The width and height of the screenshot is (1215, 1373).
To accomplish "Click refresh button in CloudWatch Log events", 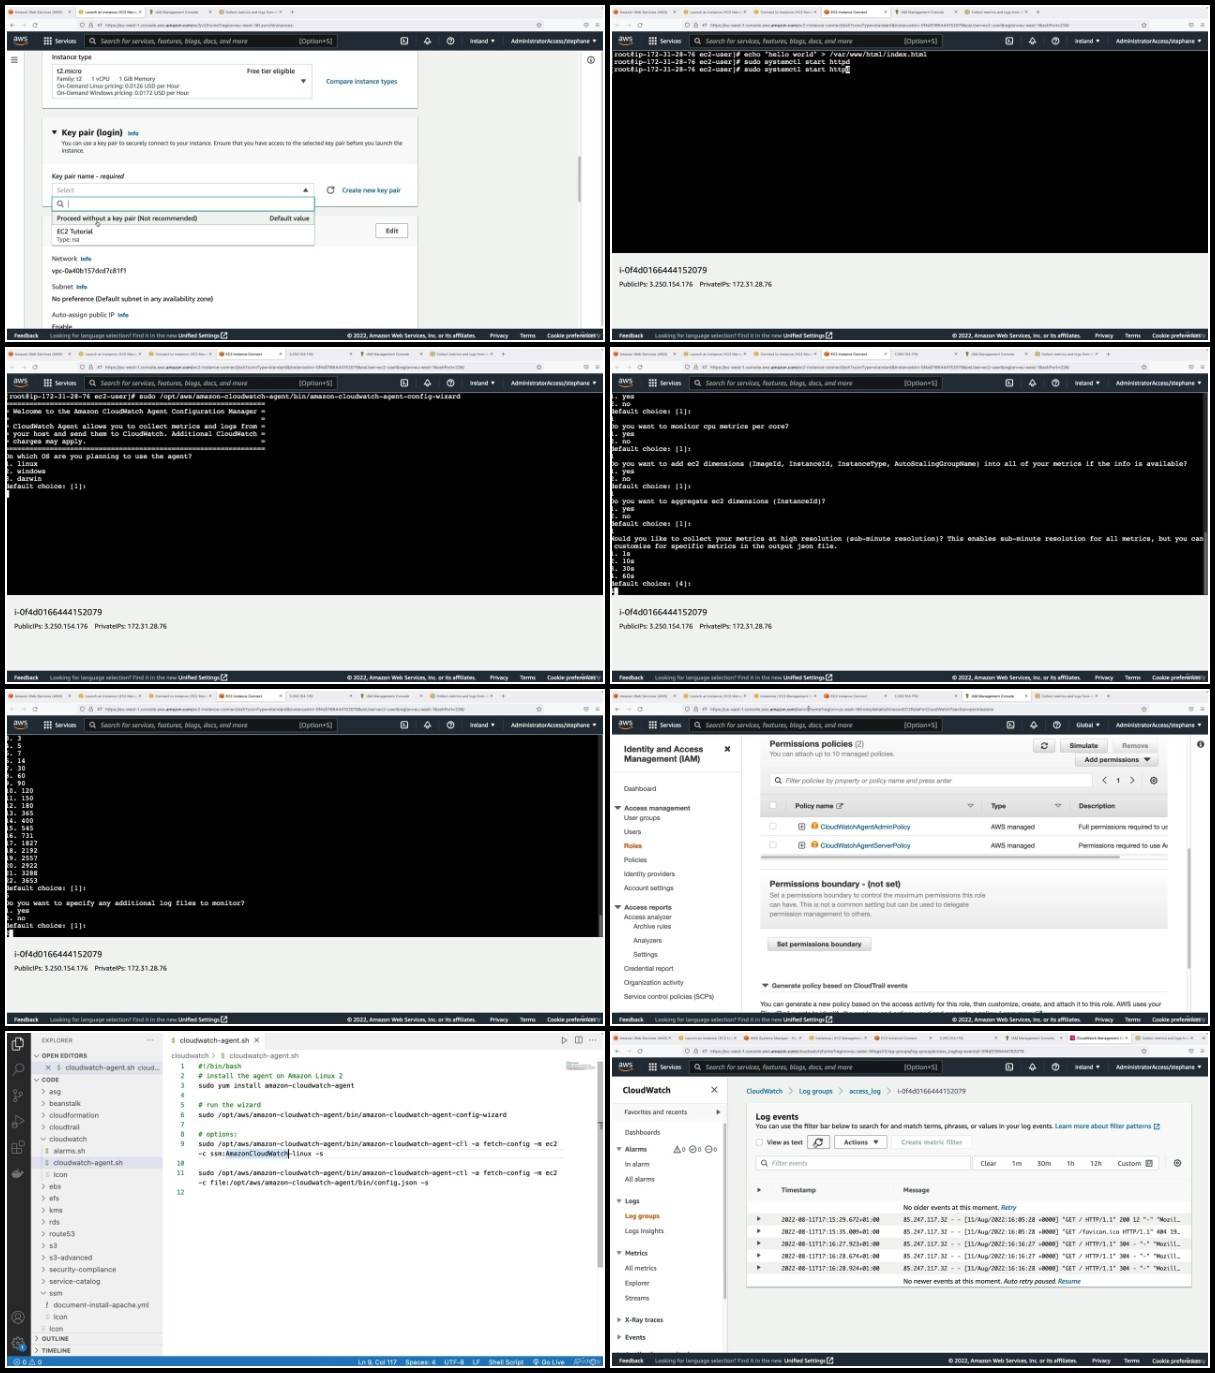I will coord(818,1142).
